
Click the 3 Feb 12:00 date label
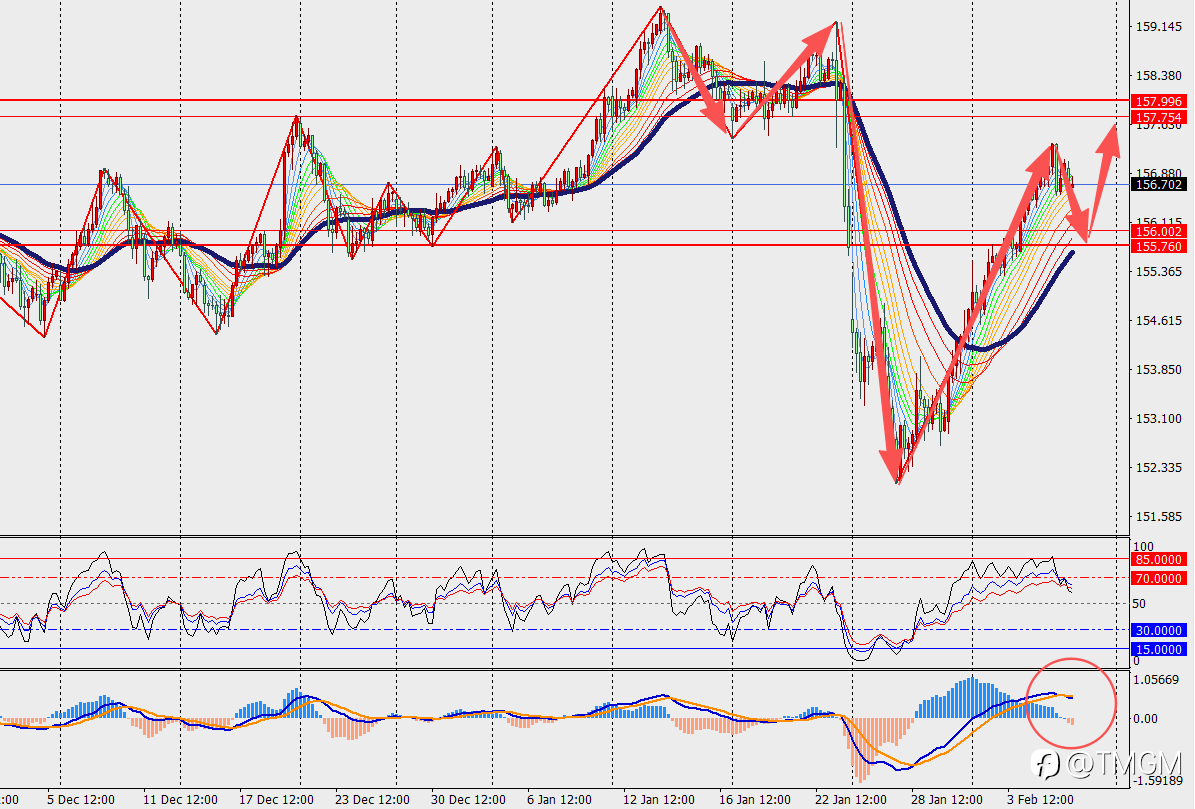[x=1040, y=799]
